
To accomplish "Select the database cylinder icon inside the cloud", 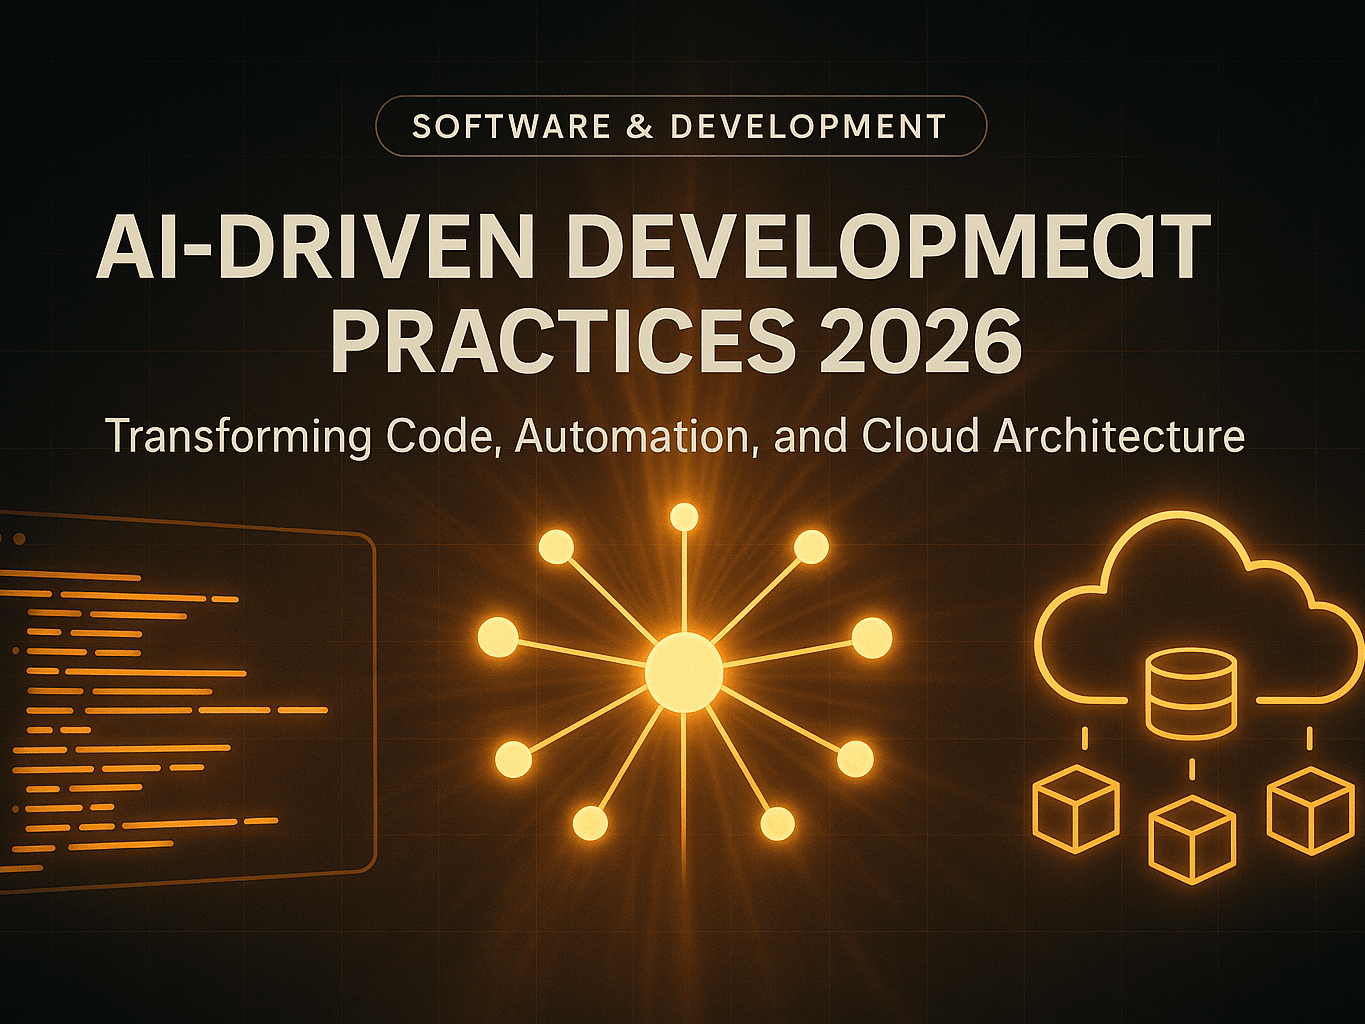I will (x=1190, y=692).
